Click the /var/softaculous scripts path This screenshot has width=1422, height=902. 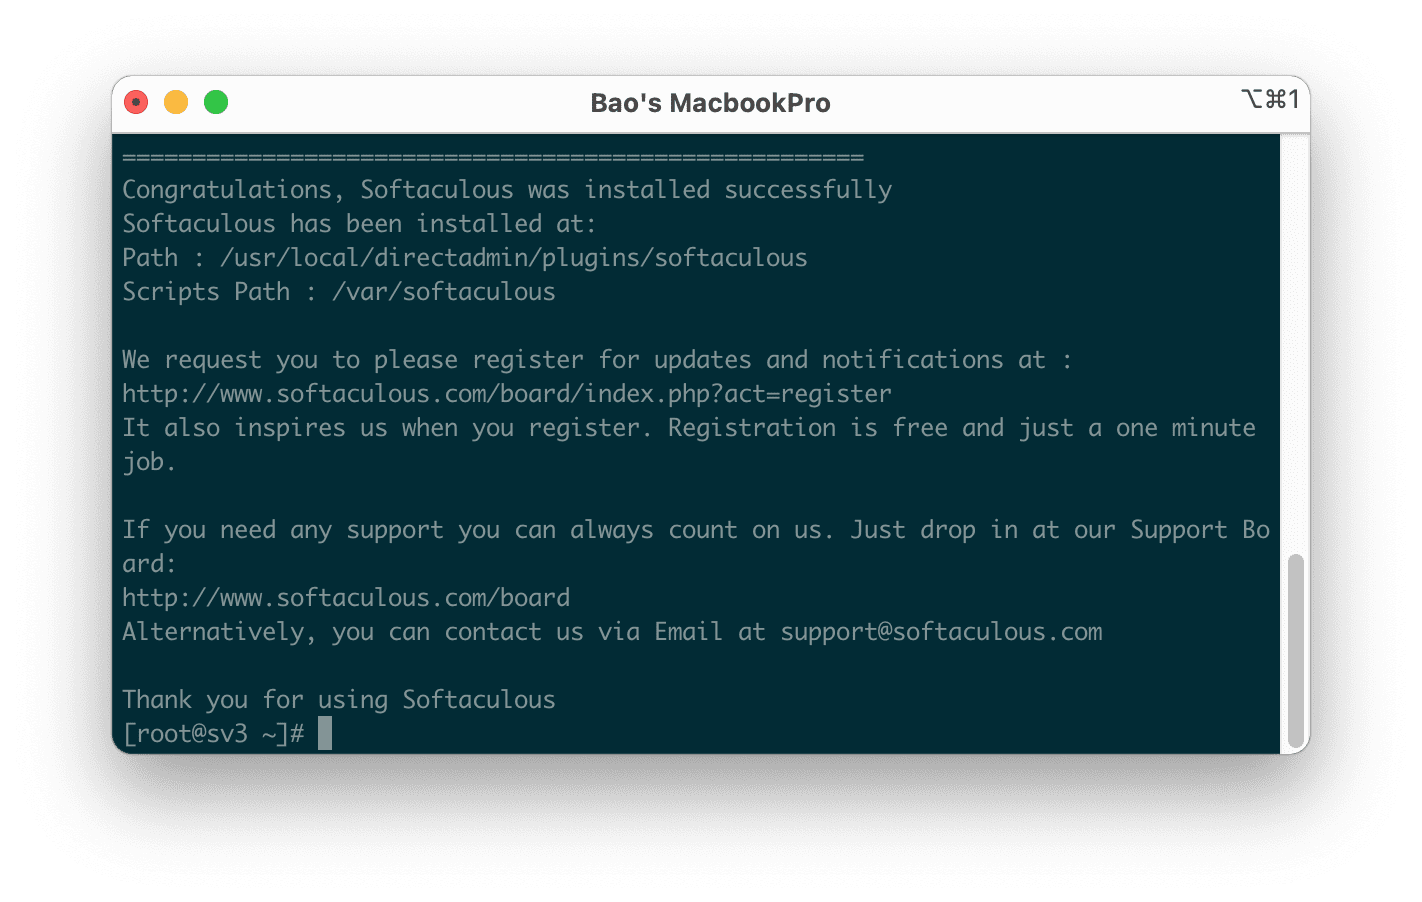click(x=443, y=292)
